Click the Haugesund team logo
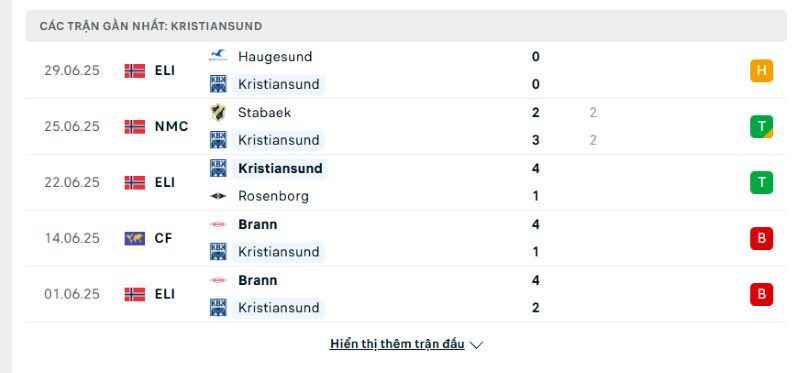This screenshot has width=800, height=373. click(x=218, y=56)
